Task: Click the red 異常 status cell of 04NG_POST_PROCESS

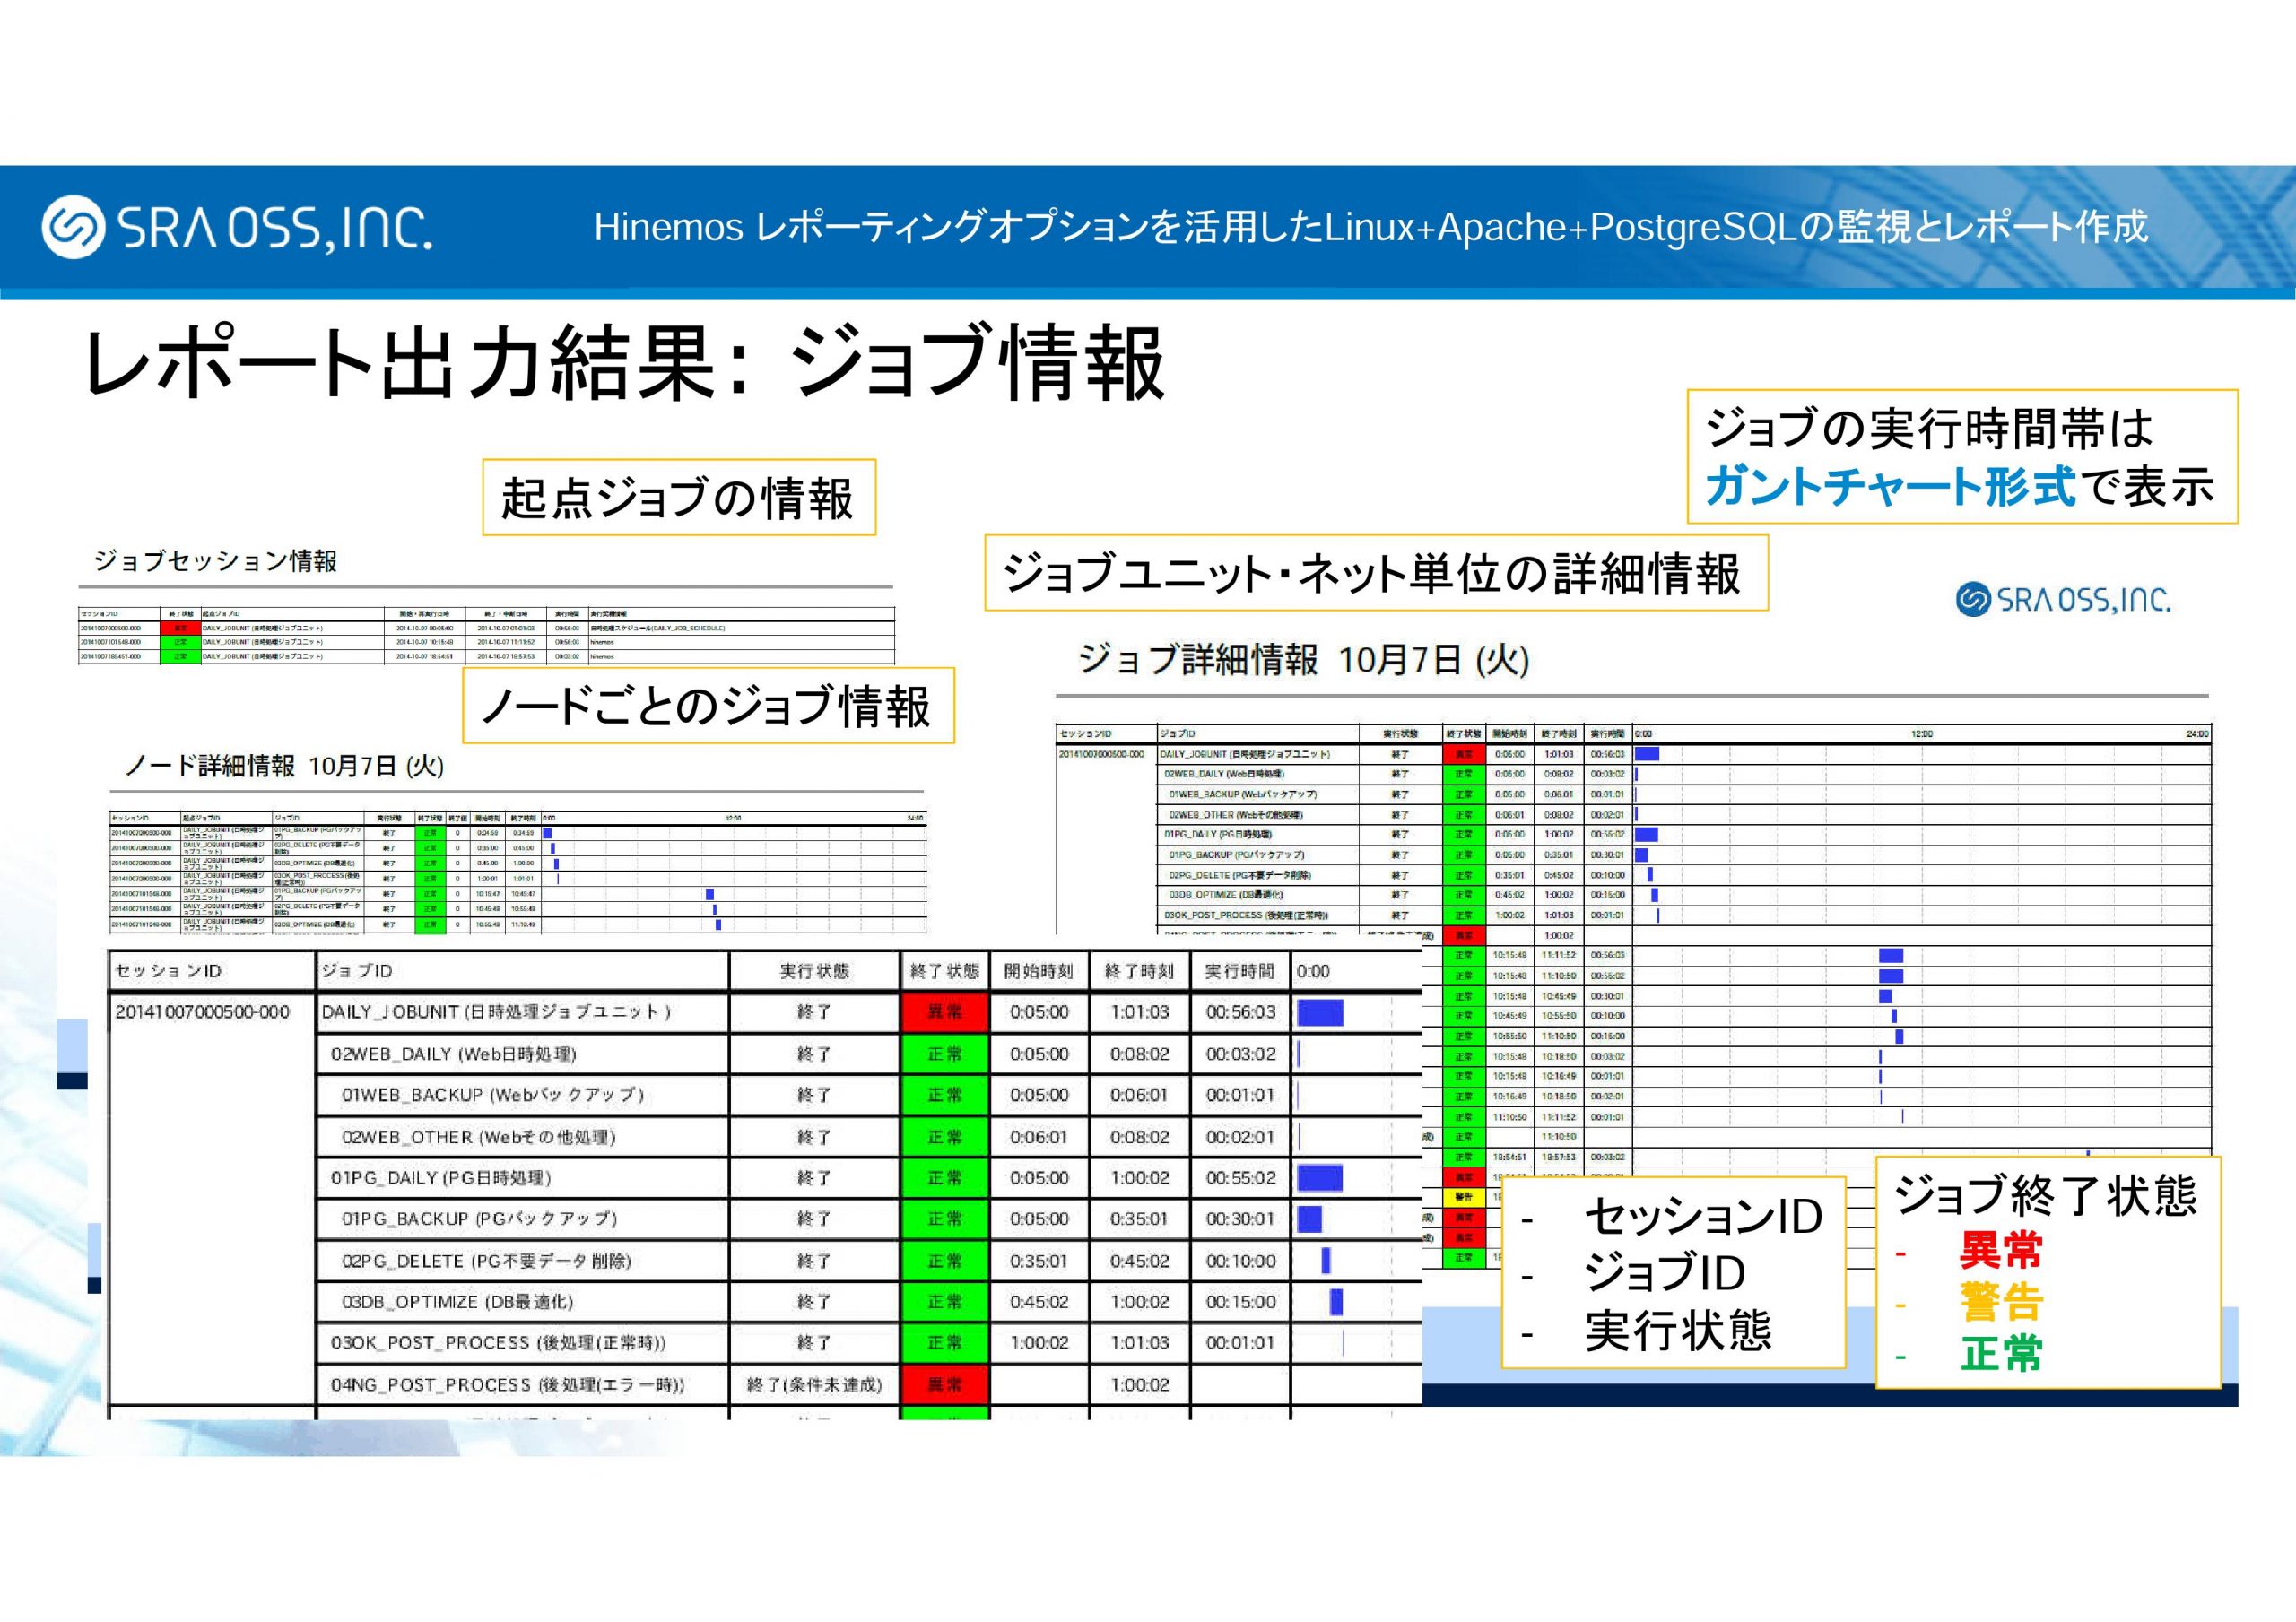Action: [944, 1385]
